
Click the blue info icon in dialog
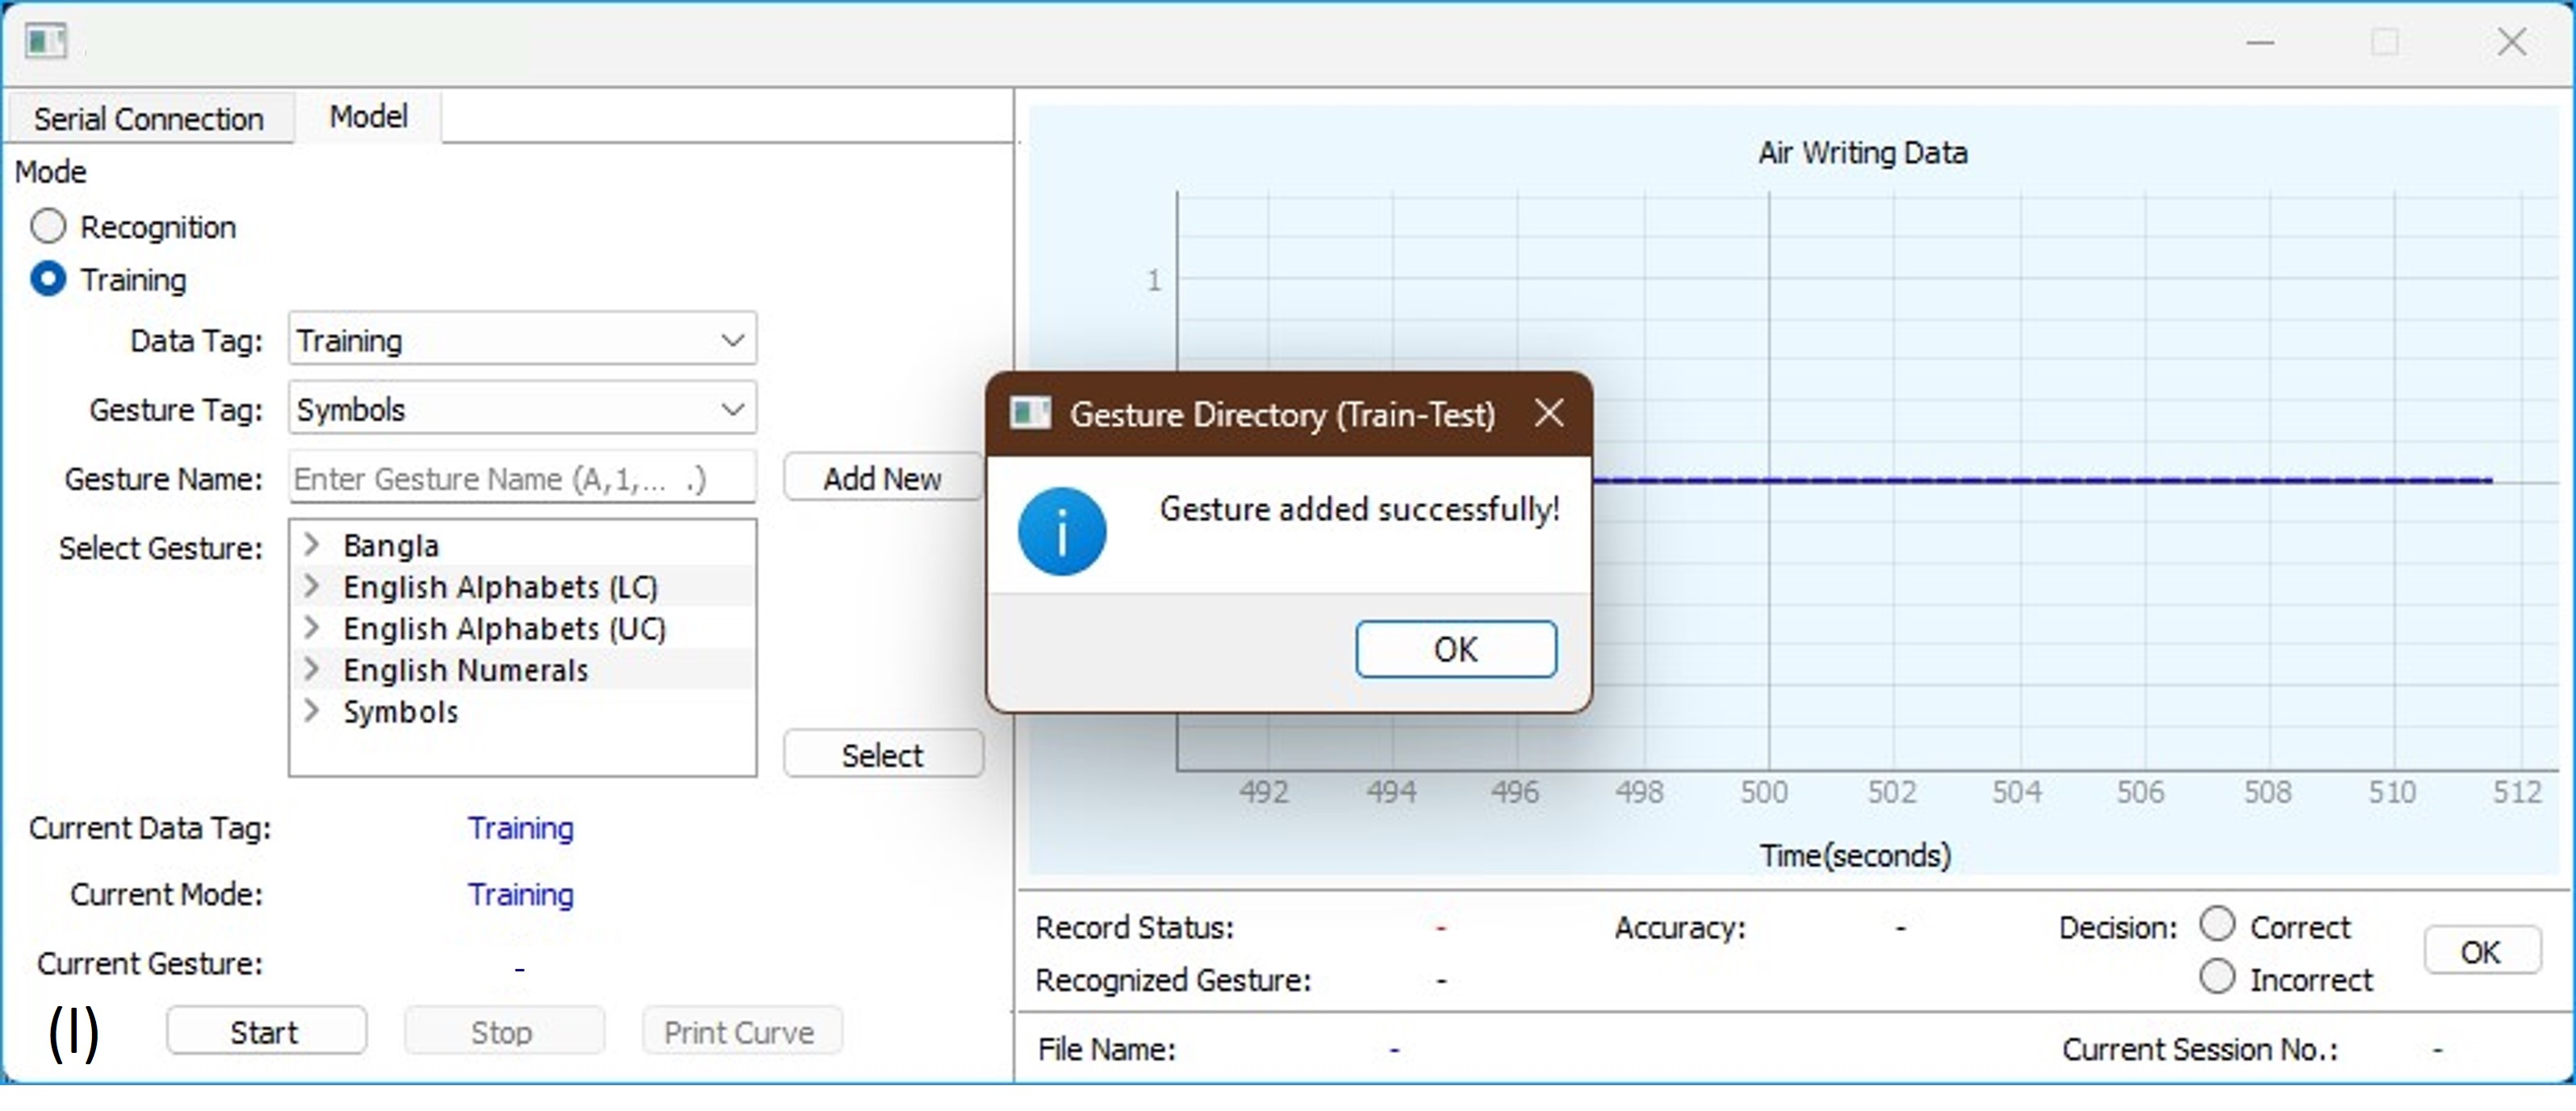[x=1061, y=531]
